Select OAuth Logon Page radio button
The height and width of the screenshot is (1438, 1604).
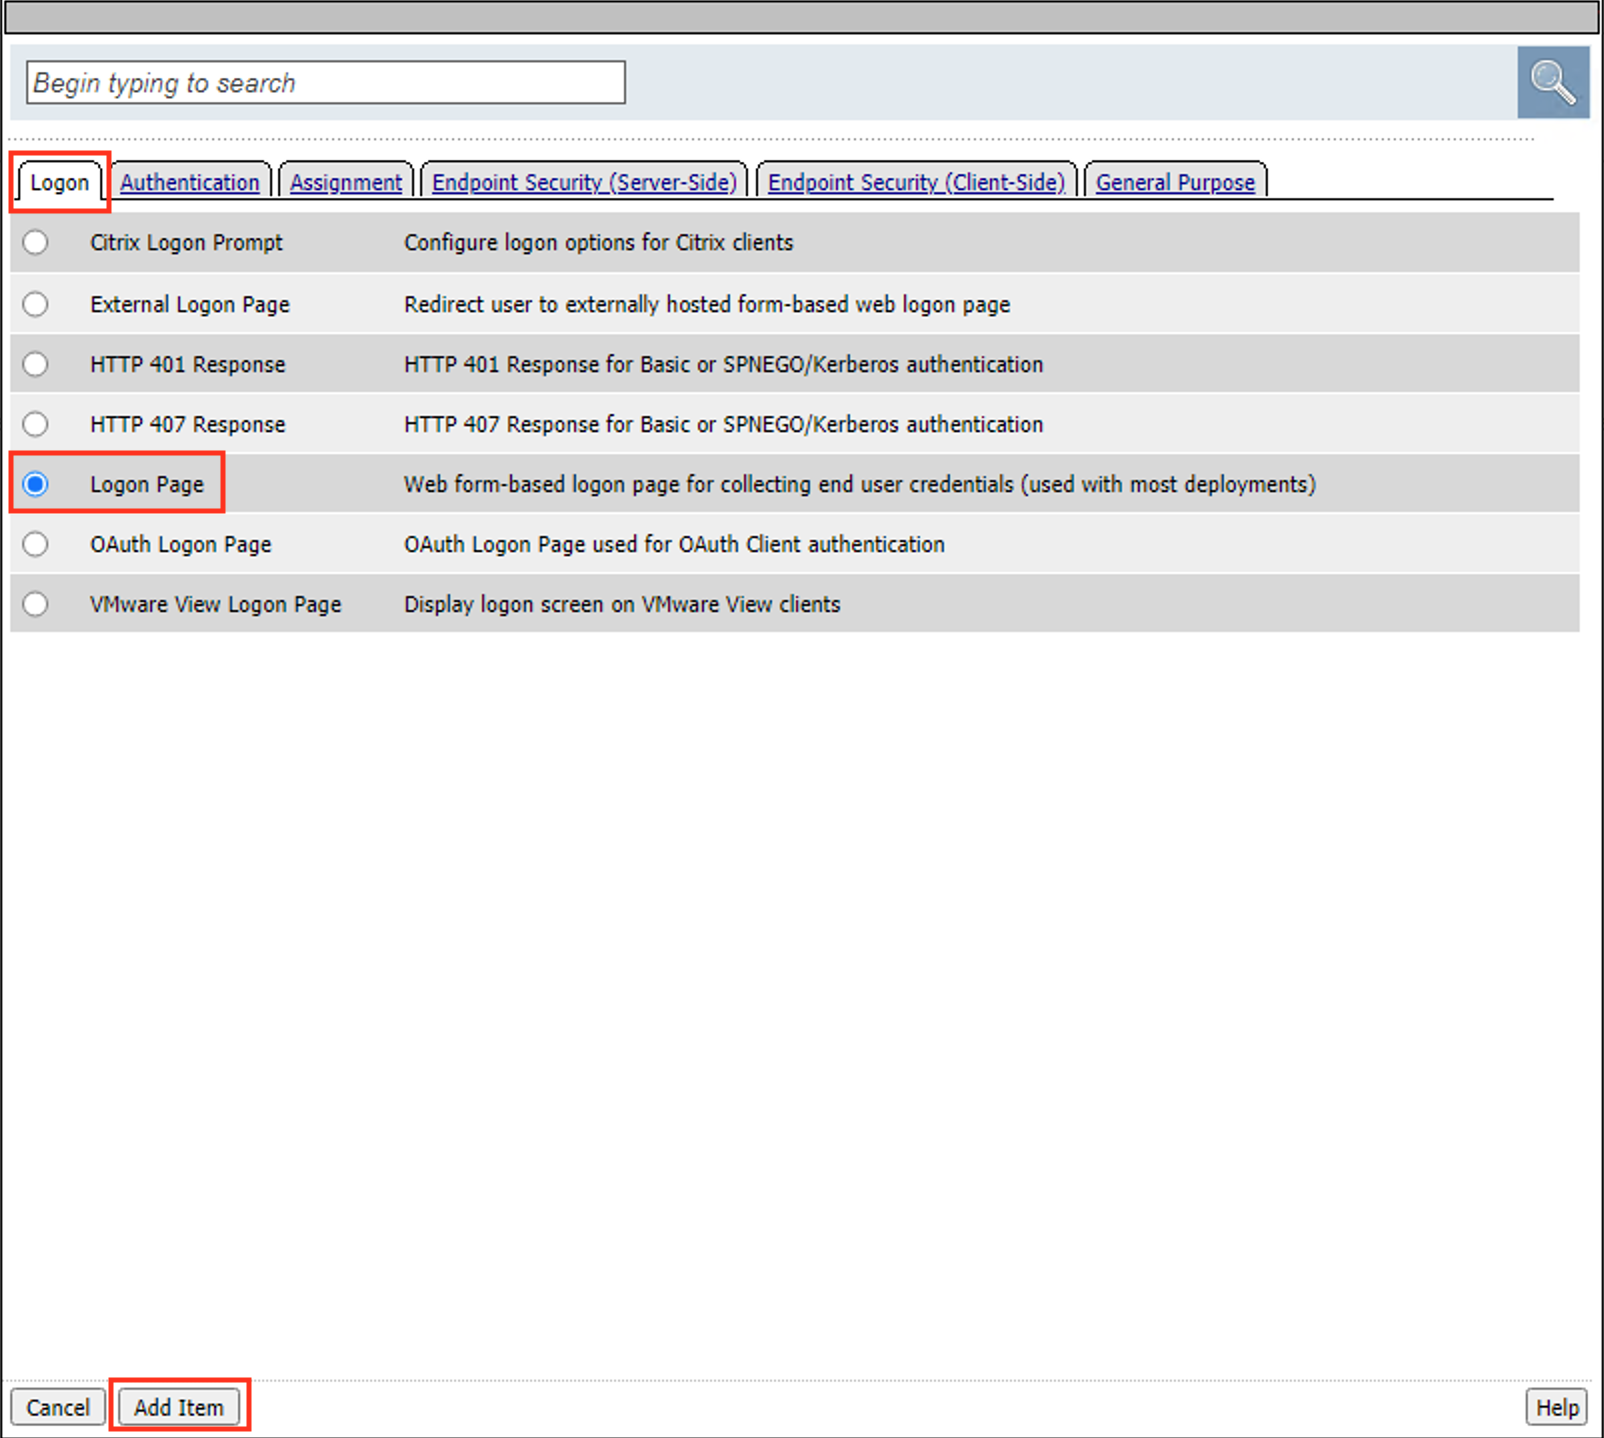coord(36,544)
